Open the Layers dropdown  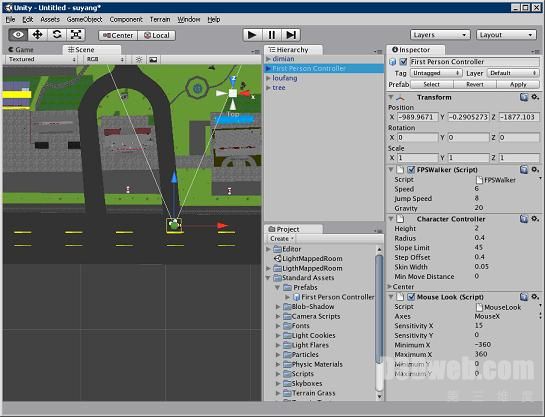(x=440, y=35)
